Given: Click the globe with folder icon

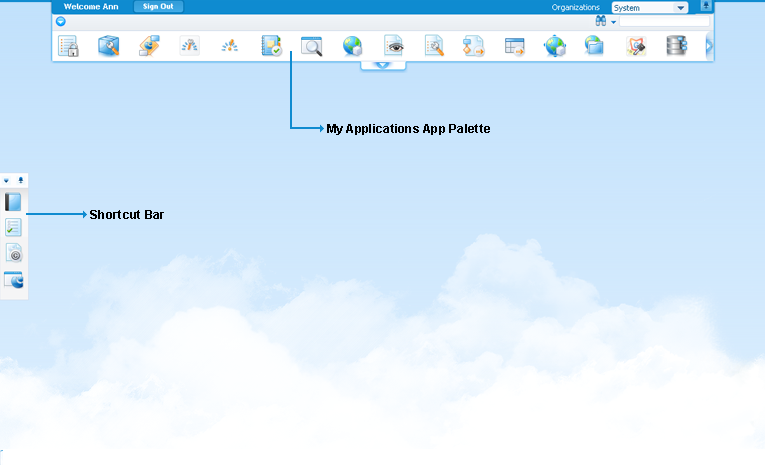Looking at the screenshot, I should coord(595,46).
